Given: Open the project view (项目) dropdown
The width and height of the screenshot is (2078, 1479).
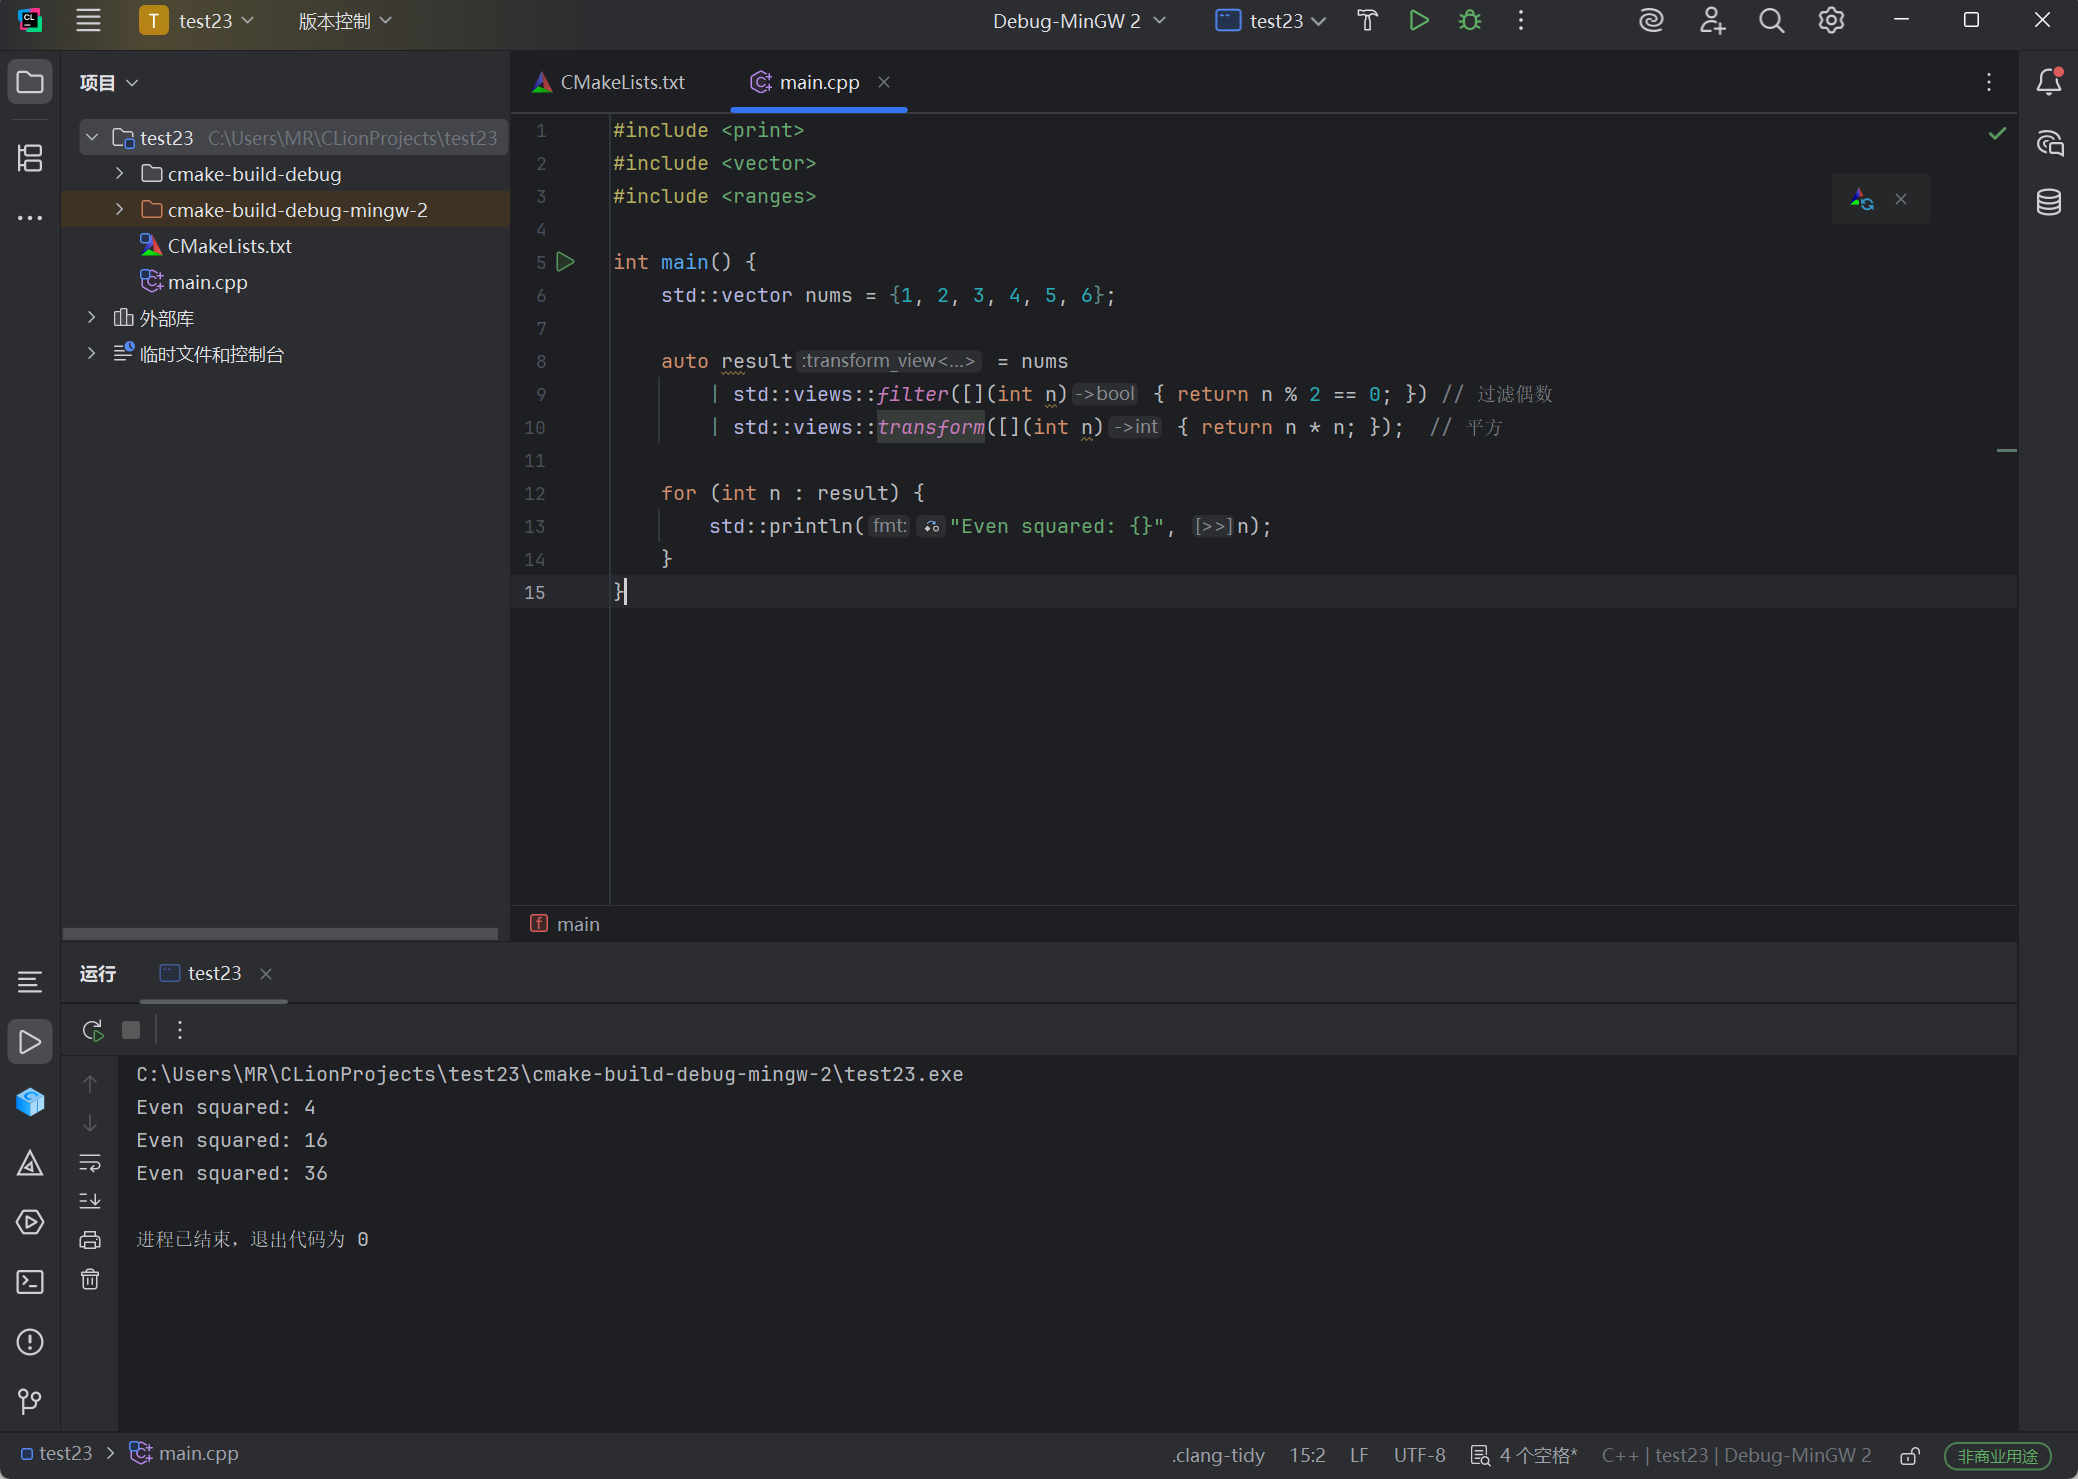Looking at the screenshot, I should (x=109, y=83).
